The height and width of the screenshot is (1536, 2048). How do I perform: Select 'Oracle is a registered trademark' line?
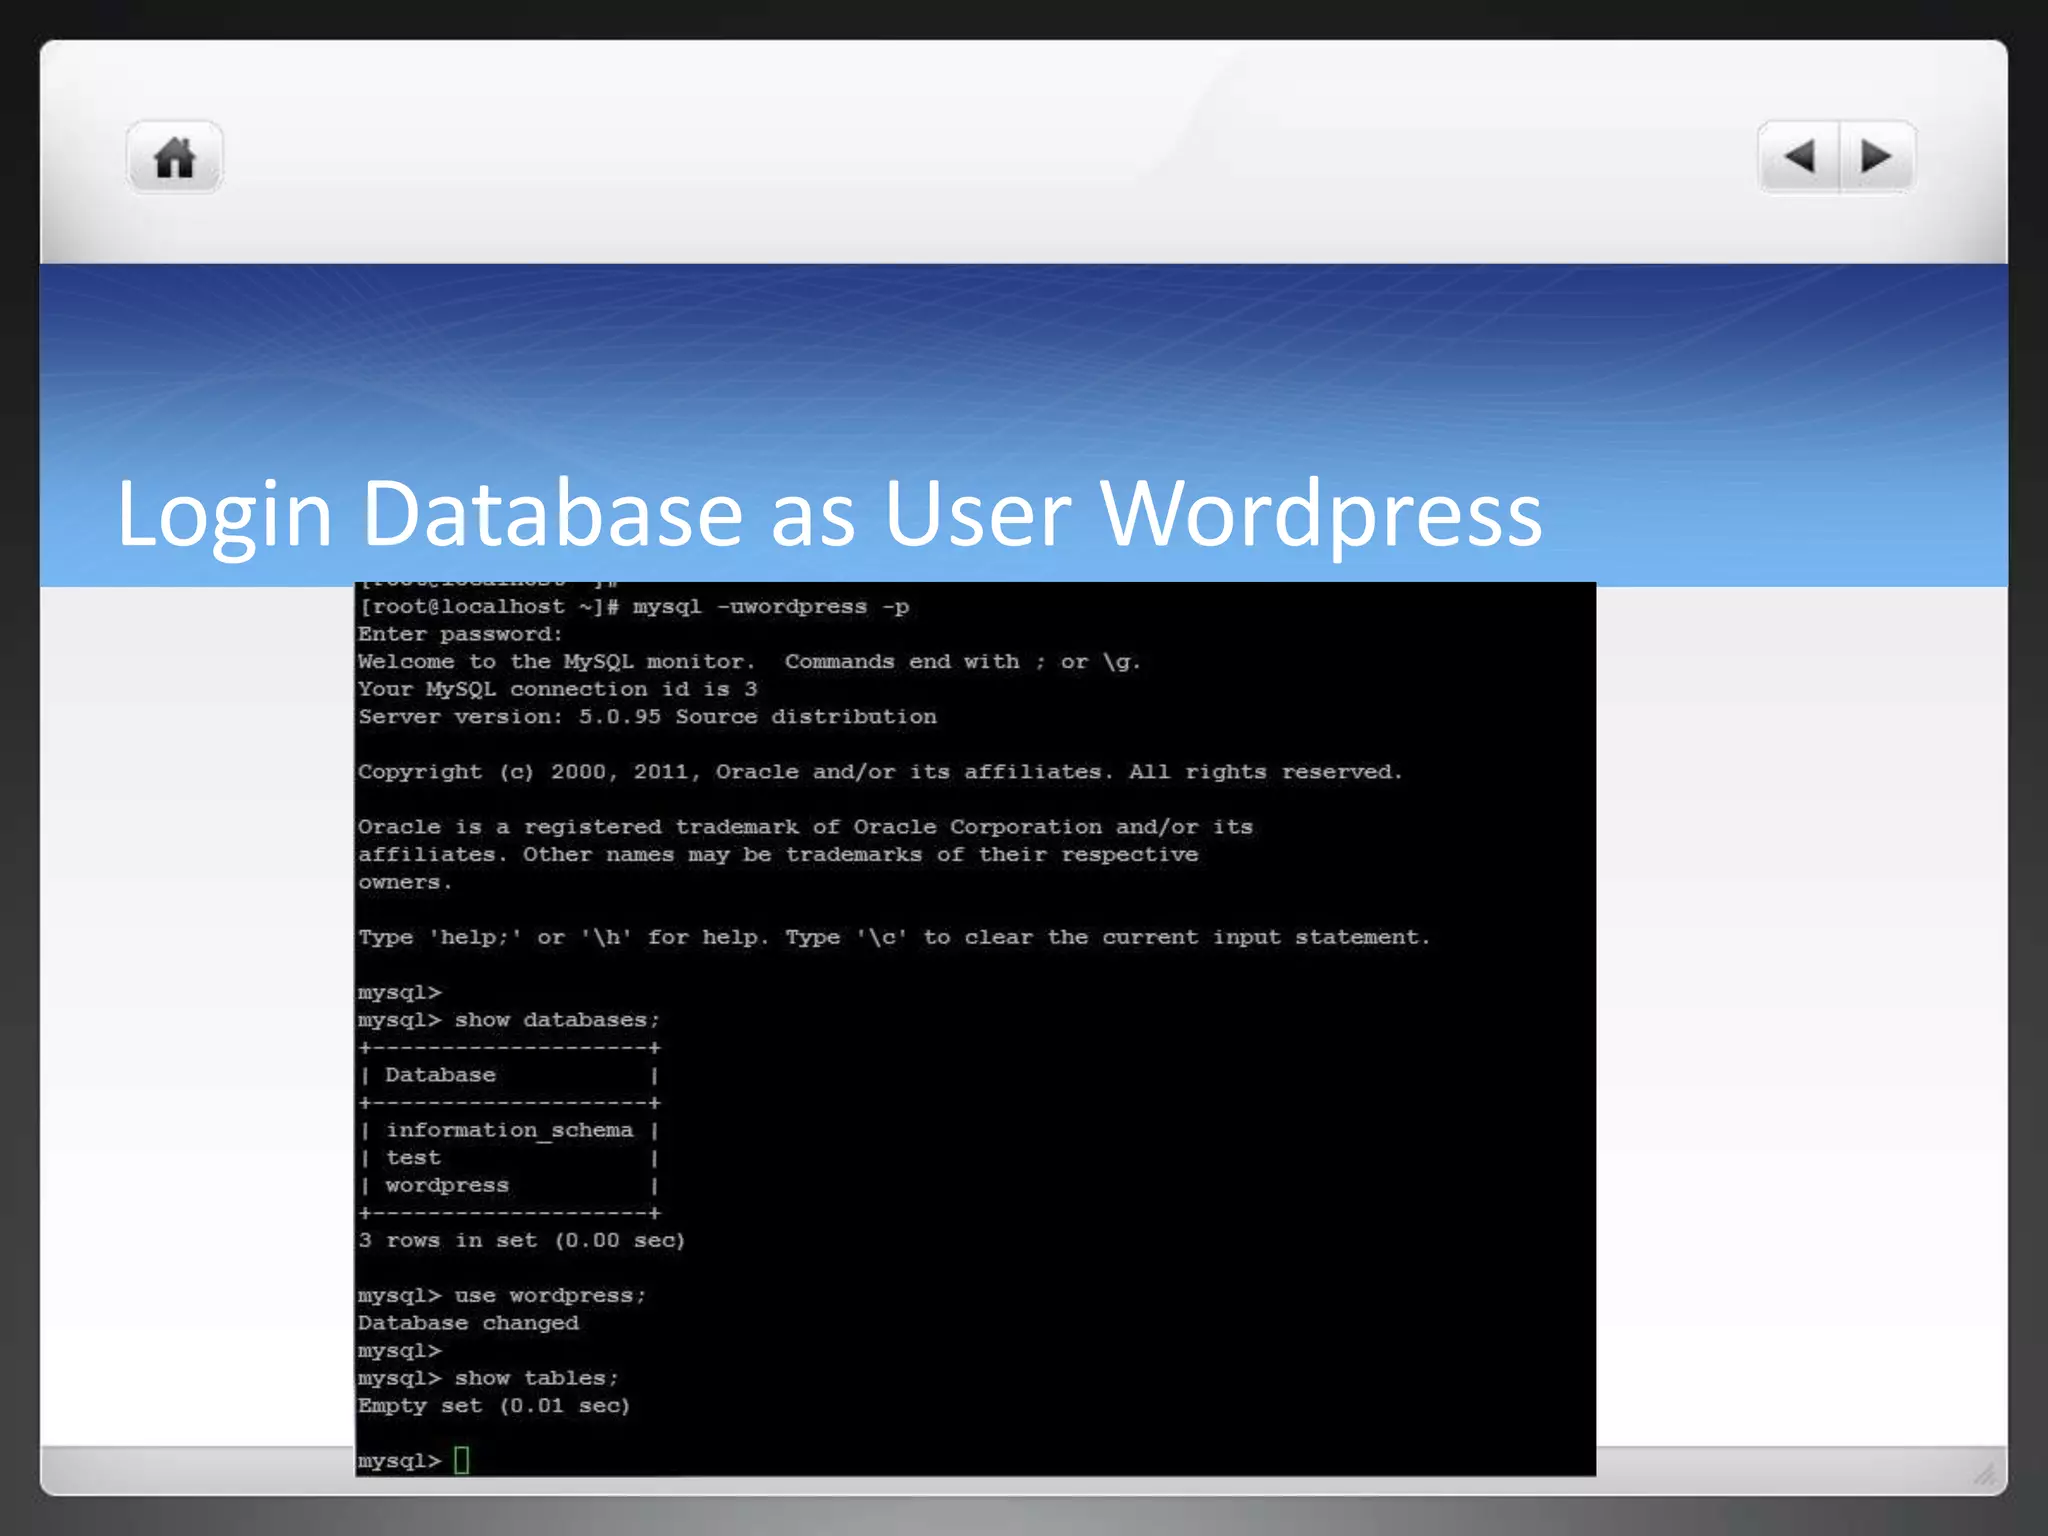[x=805, y=827]
